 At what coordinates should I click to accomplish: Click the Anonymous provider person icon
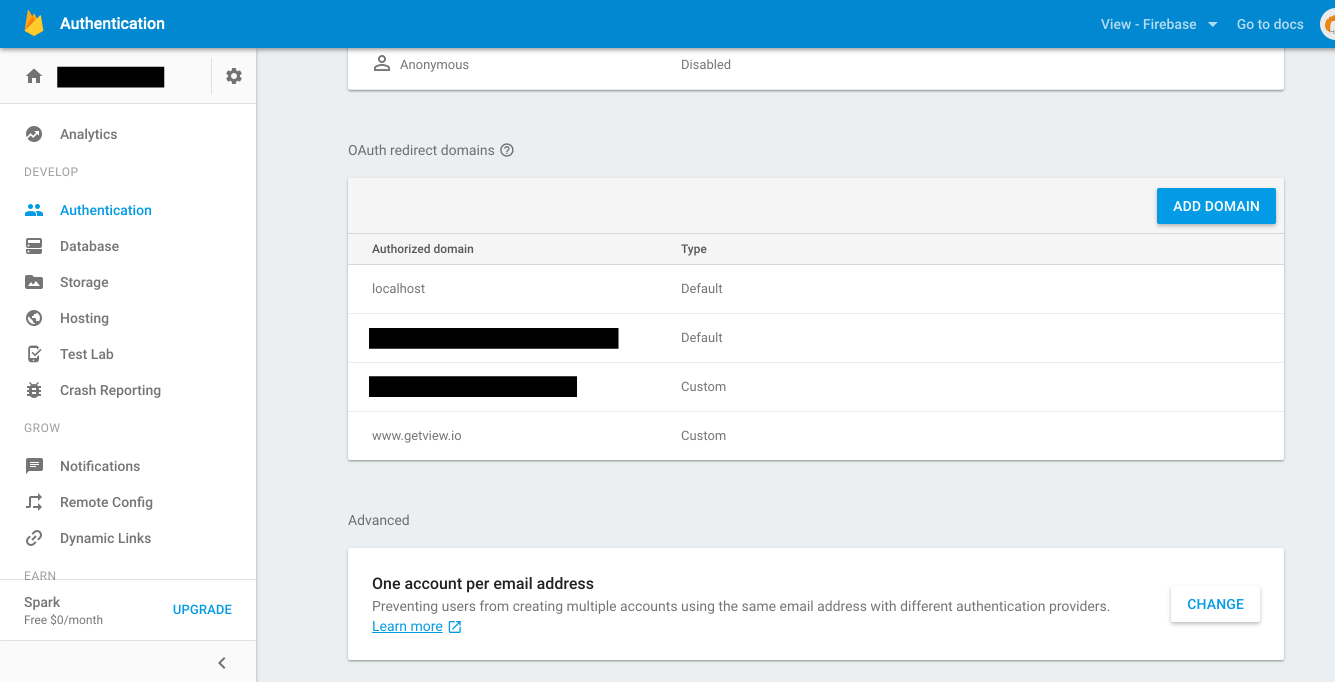point(381,64)
